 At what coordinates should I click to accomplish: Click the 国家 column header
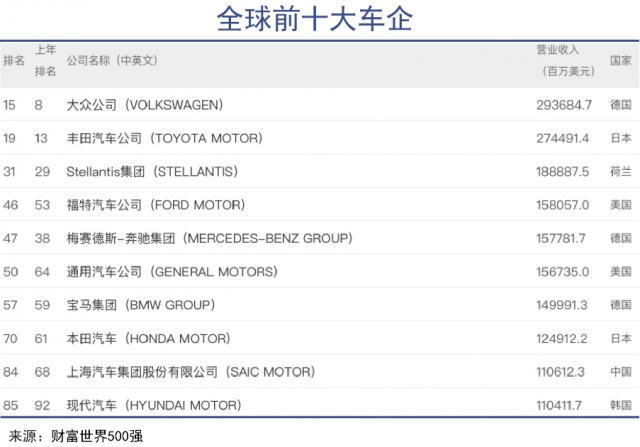coord(620,60)
